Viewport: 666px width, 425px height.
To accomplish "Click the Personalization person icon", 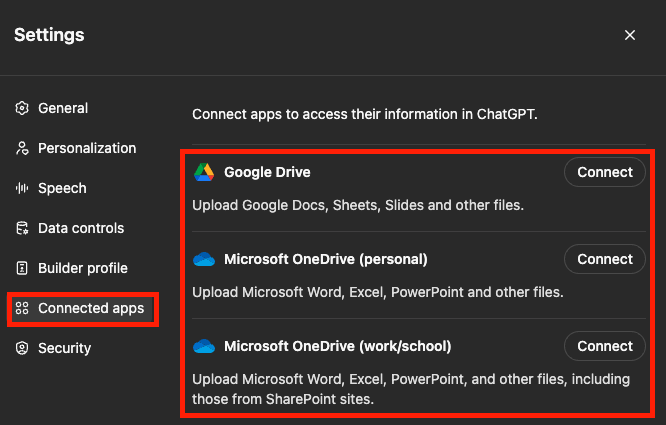I will tap(22, 148).
